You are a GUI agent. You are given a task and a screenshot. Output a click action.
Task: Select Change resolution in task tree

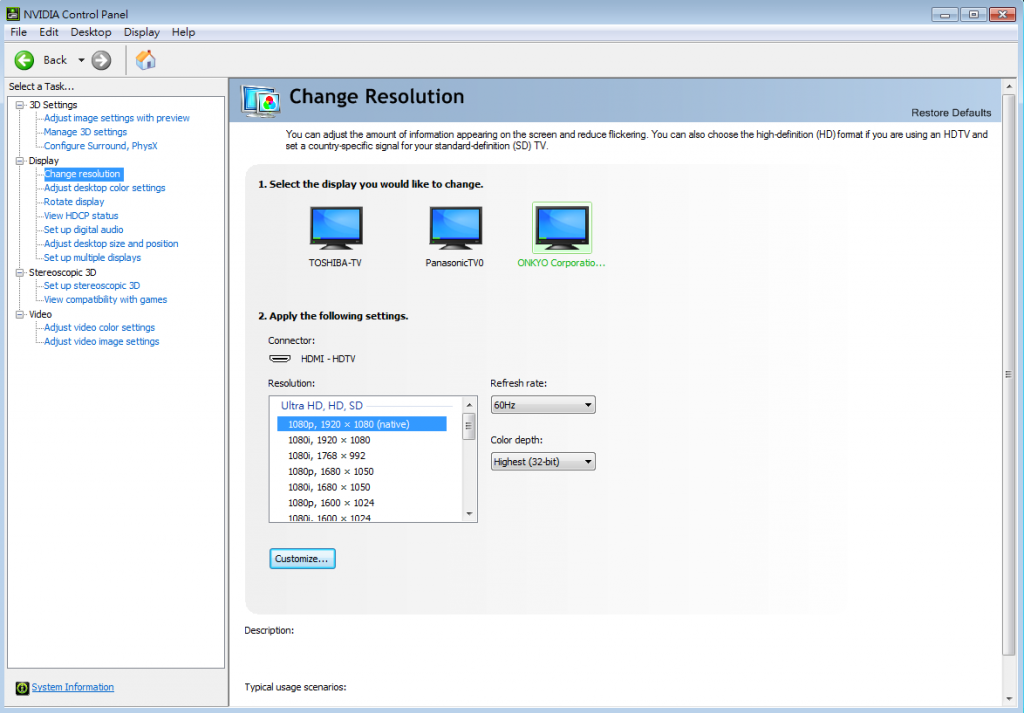83,174
